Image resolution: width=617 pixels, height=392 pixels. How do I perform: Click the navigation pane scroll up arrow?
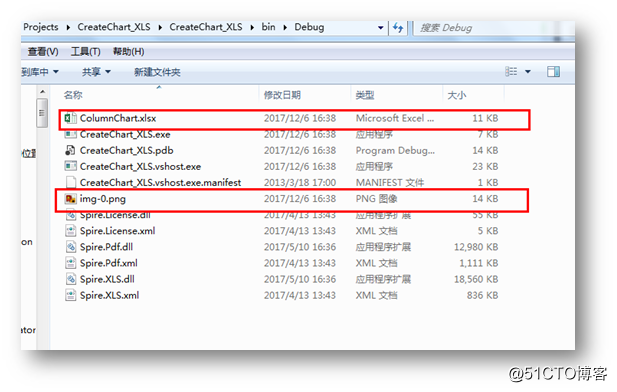tap(42, 92)
